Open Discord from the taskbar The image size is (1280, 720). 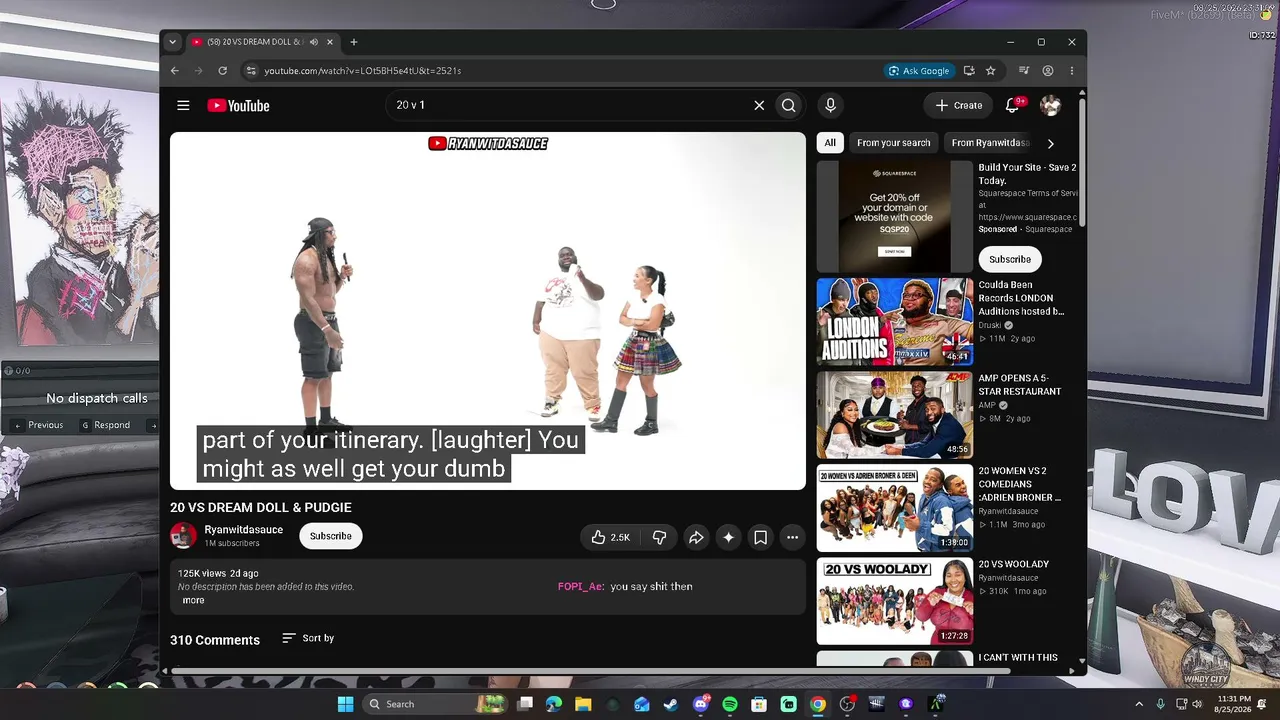pyautogui.click(x=701, y=704)
